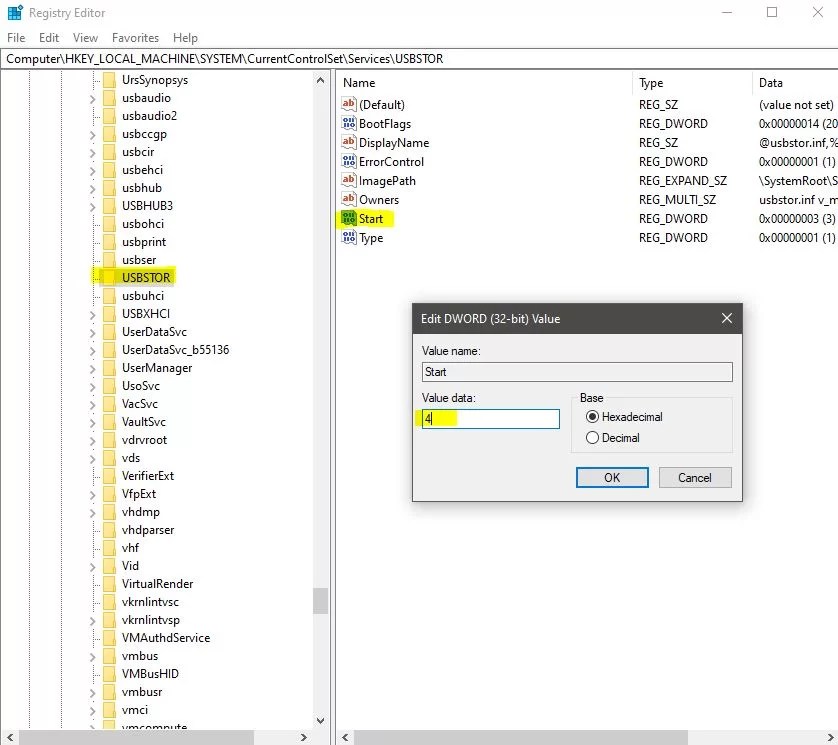Select the Type DWORD value icon

(348, 237)
